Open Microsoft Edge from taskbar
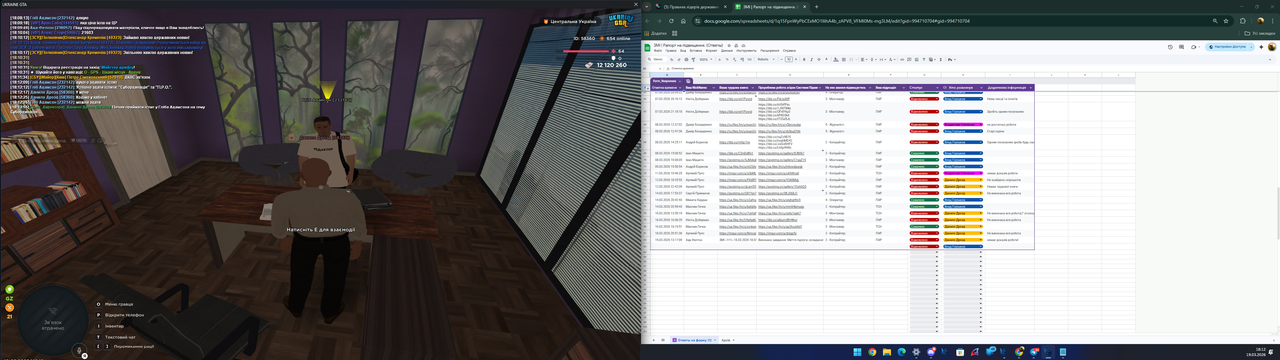Screen dimensions: 1280x360 pyautogui.click(x=901, y=352)
